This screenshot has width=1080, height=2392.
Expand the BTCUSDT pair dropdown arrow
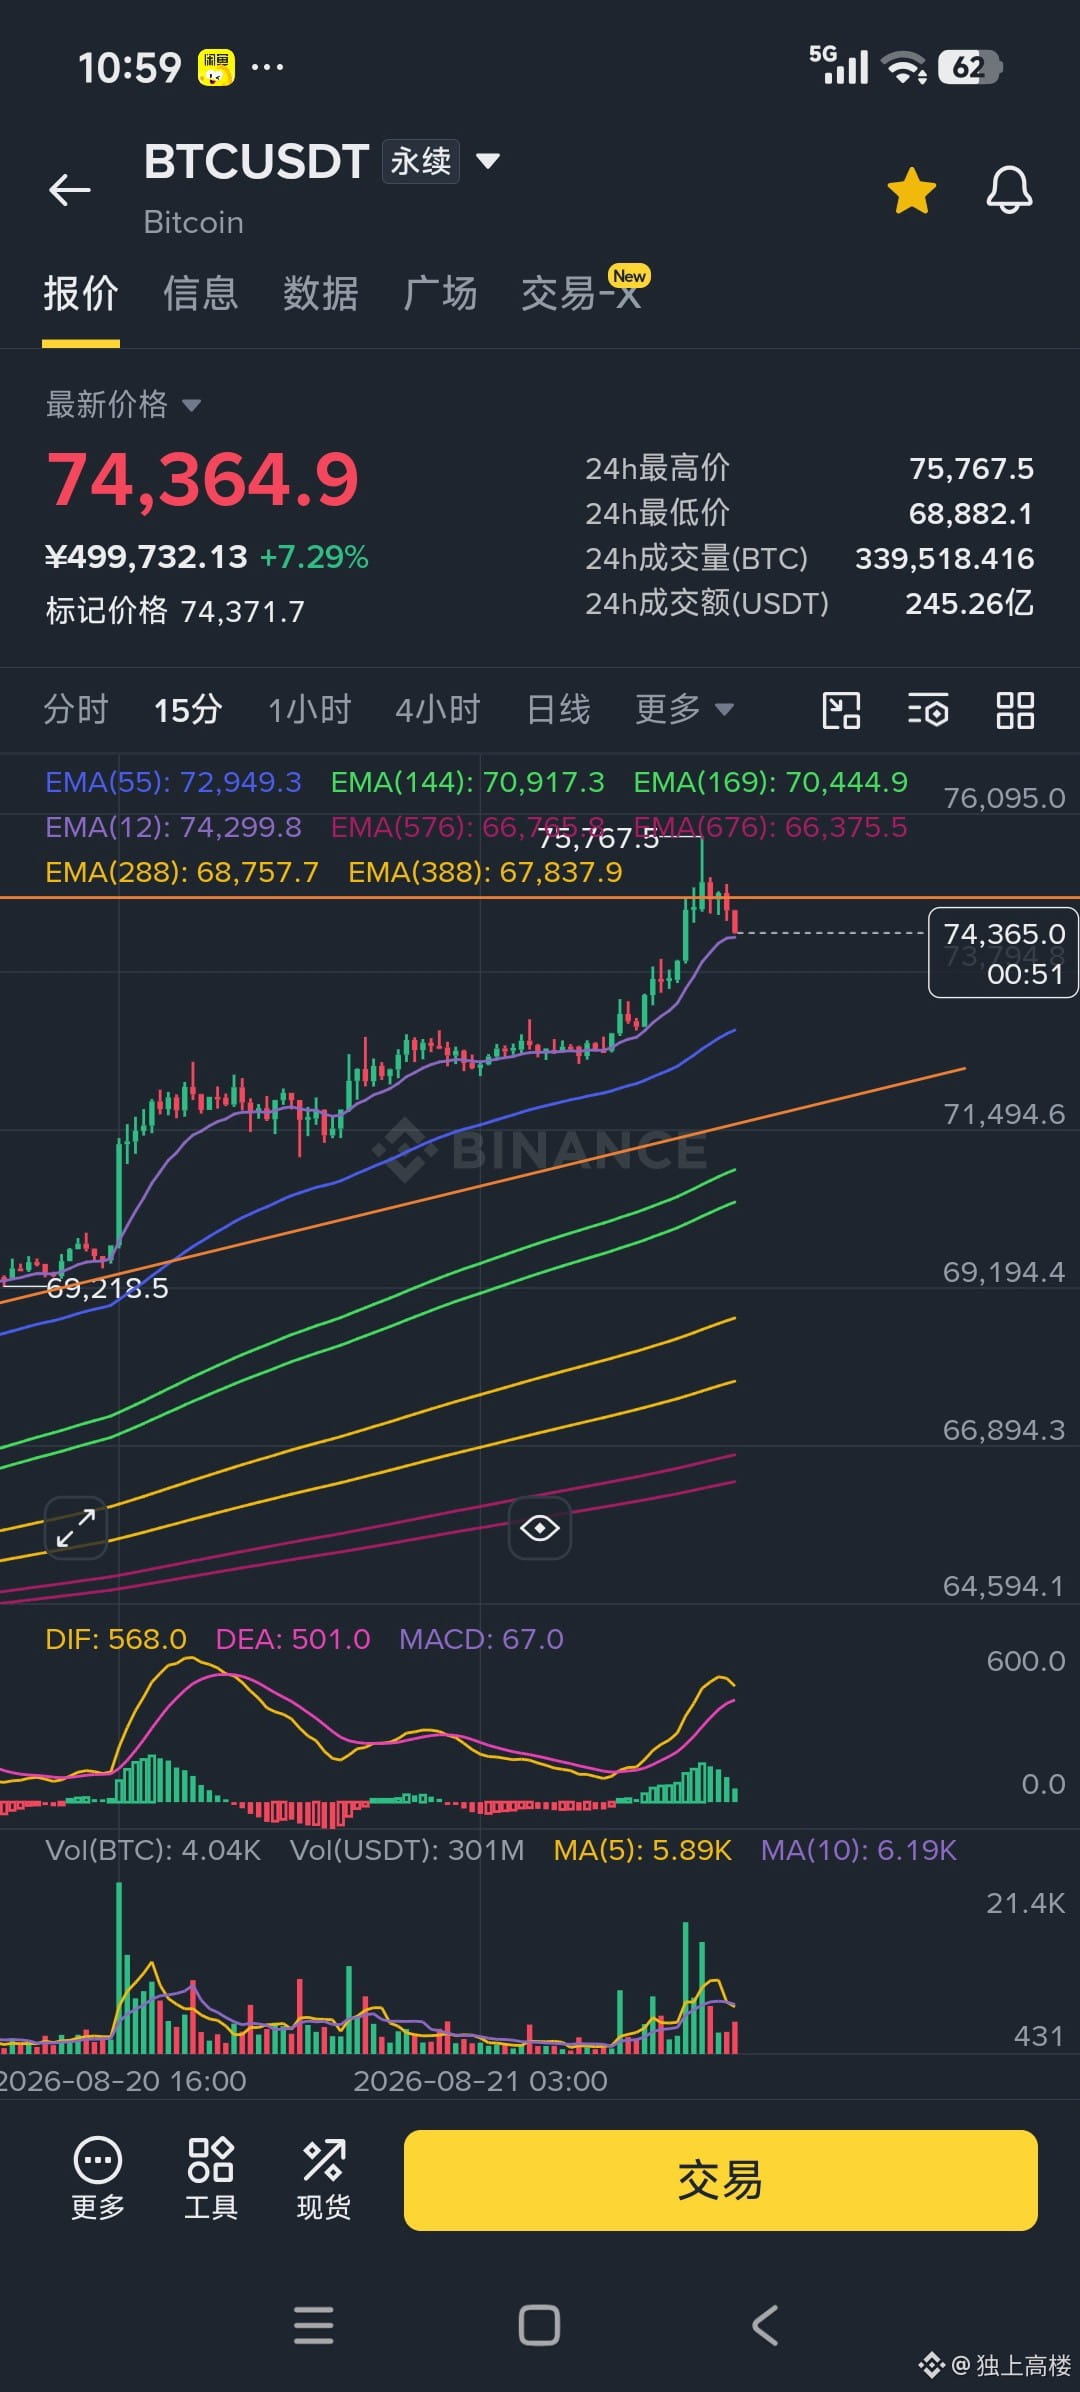488,161
